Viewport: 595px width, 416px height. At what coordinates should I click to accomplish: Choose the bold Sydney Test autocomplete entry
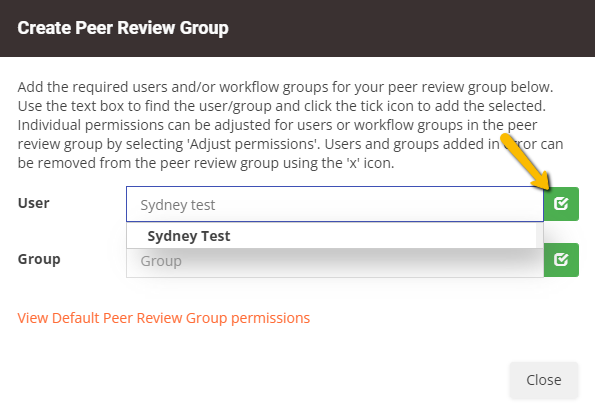pos(189,236)
